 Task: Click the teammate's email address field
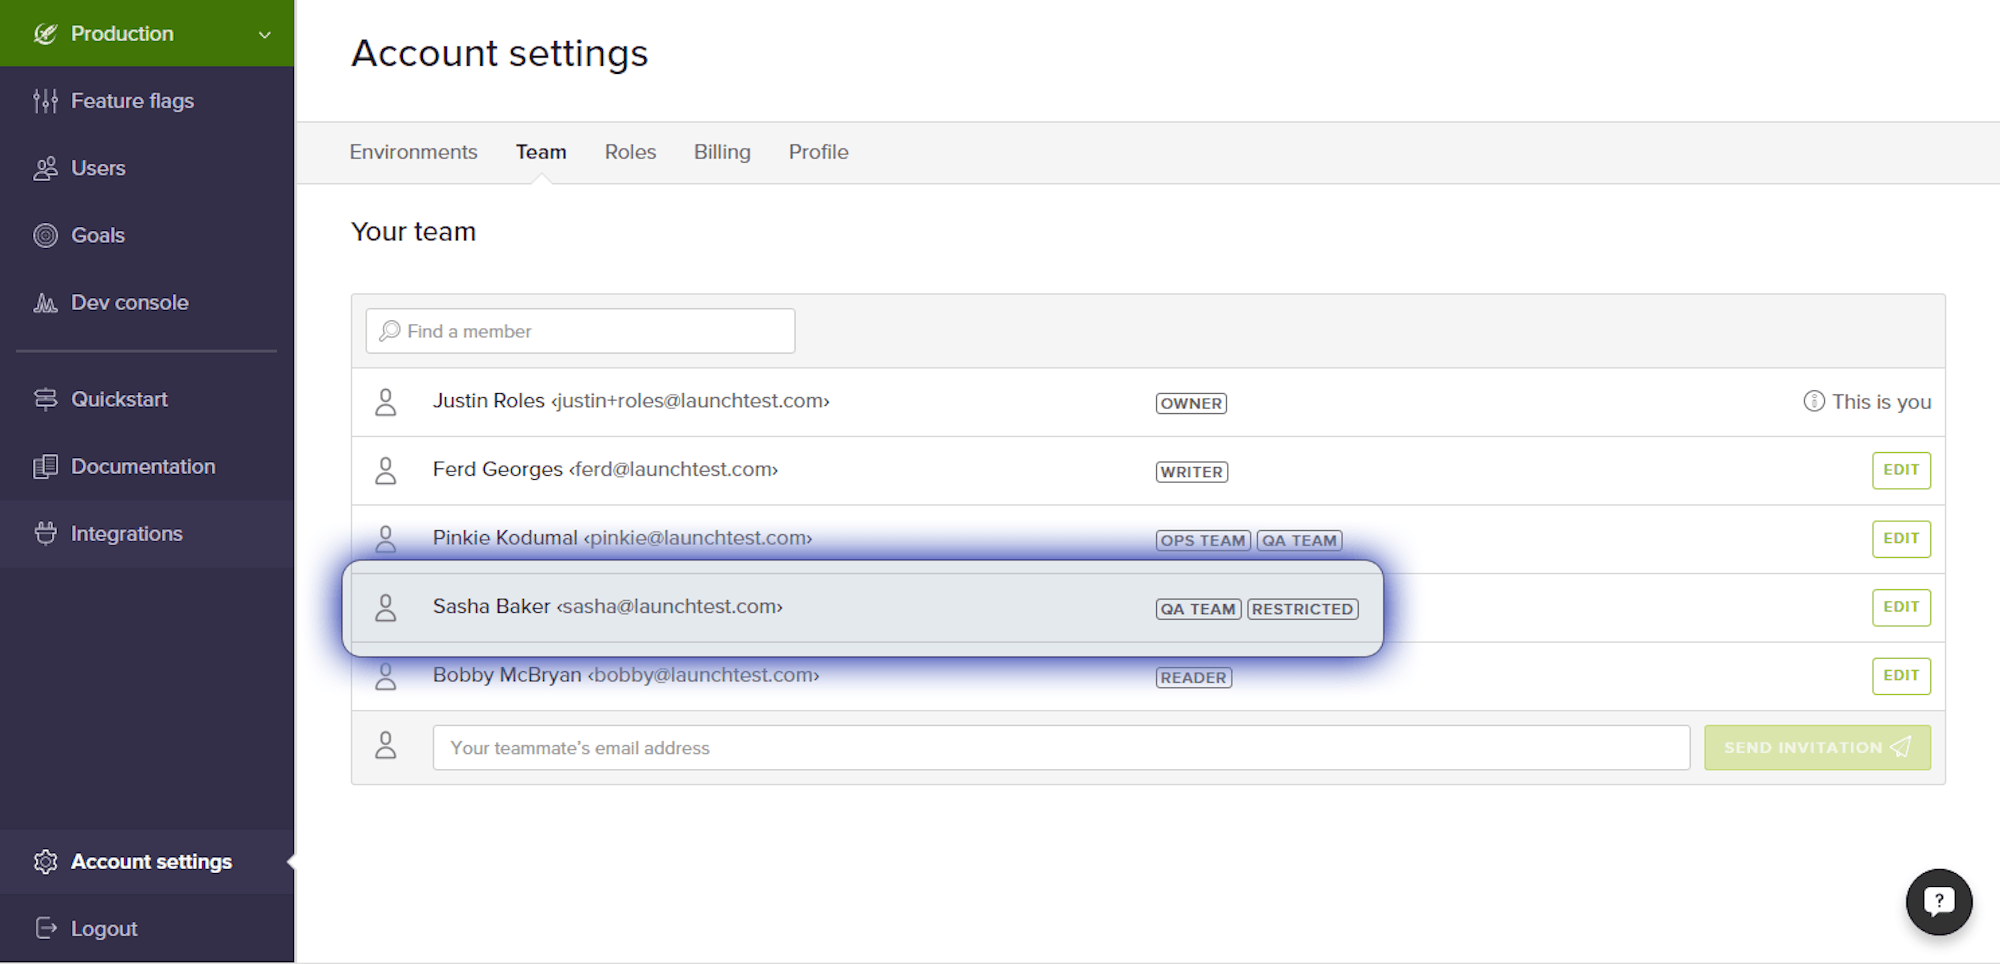pos(1061,748)
